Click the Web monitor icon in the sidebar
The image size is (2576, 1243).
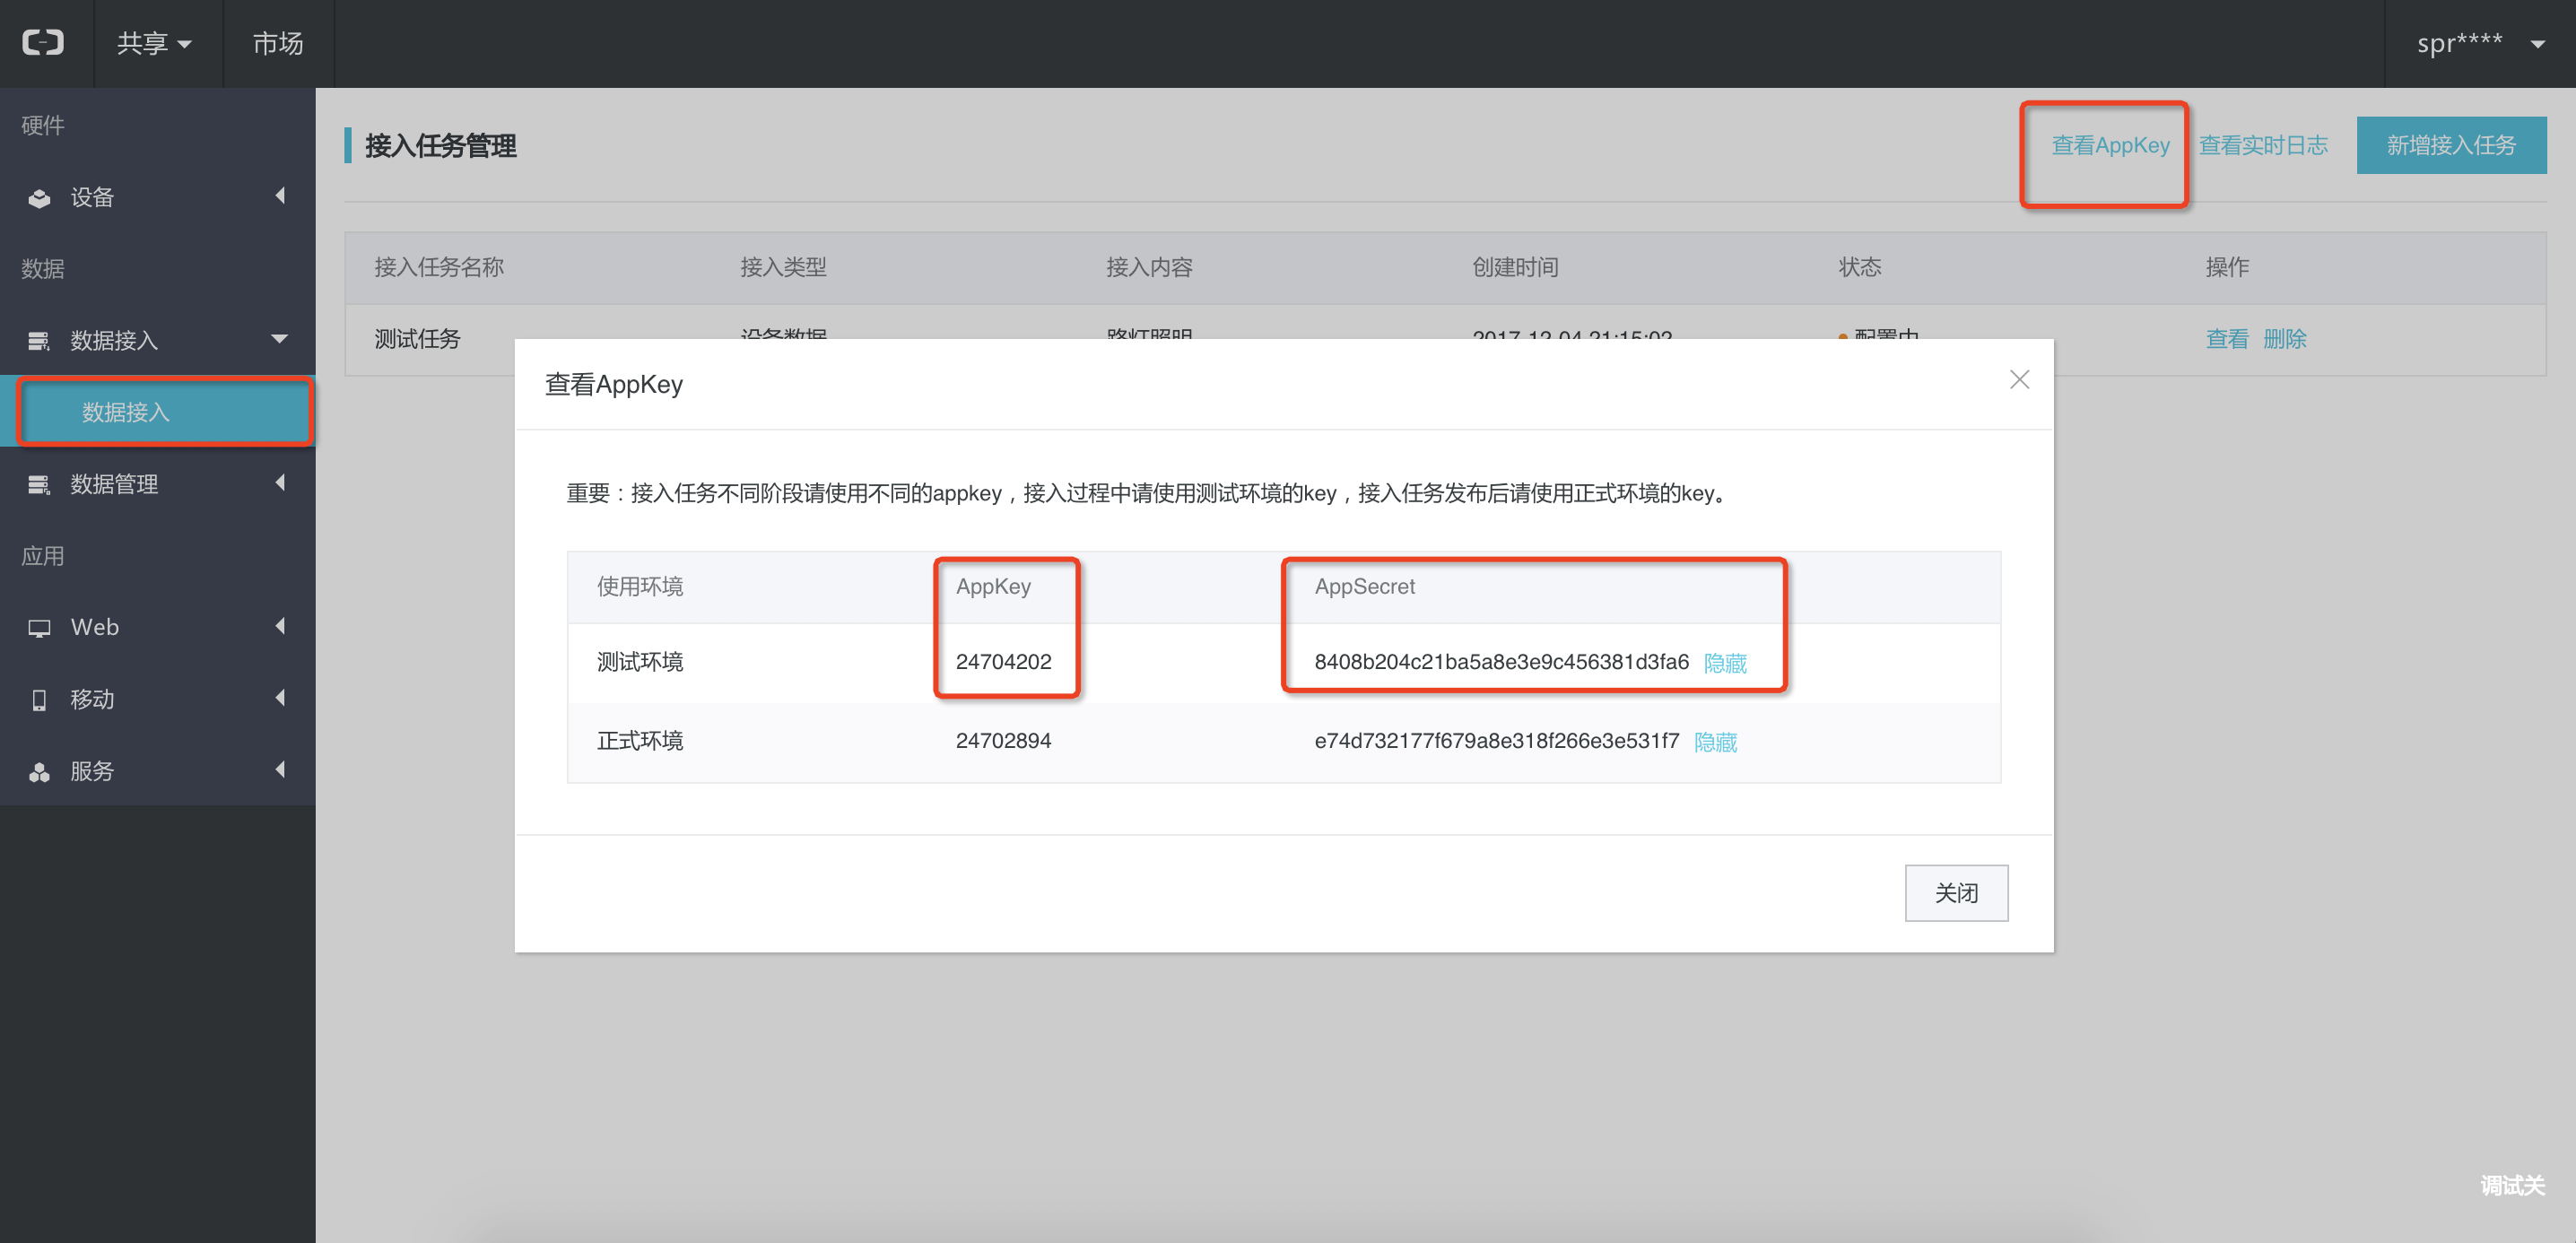39,628
